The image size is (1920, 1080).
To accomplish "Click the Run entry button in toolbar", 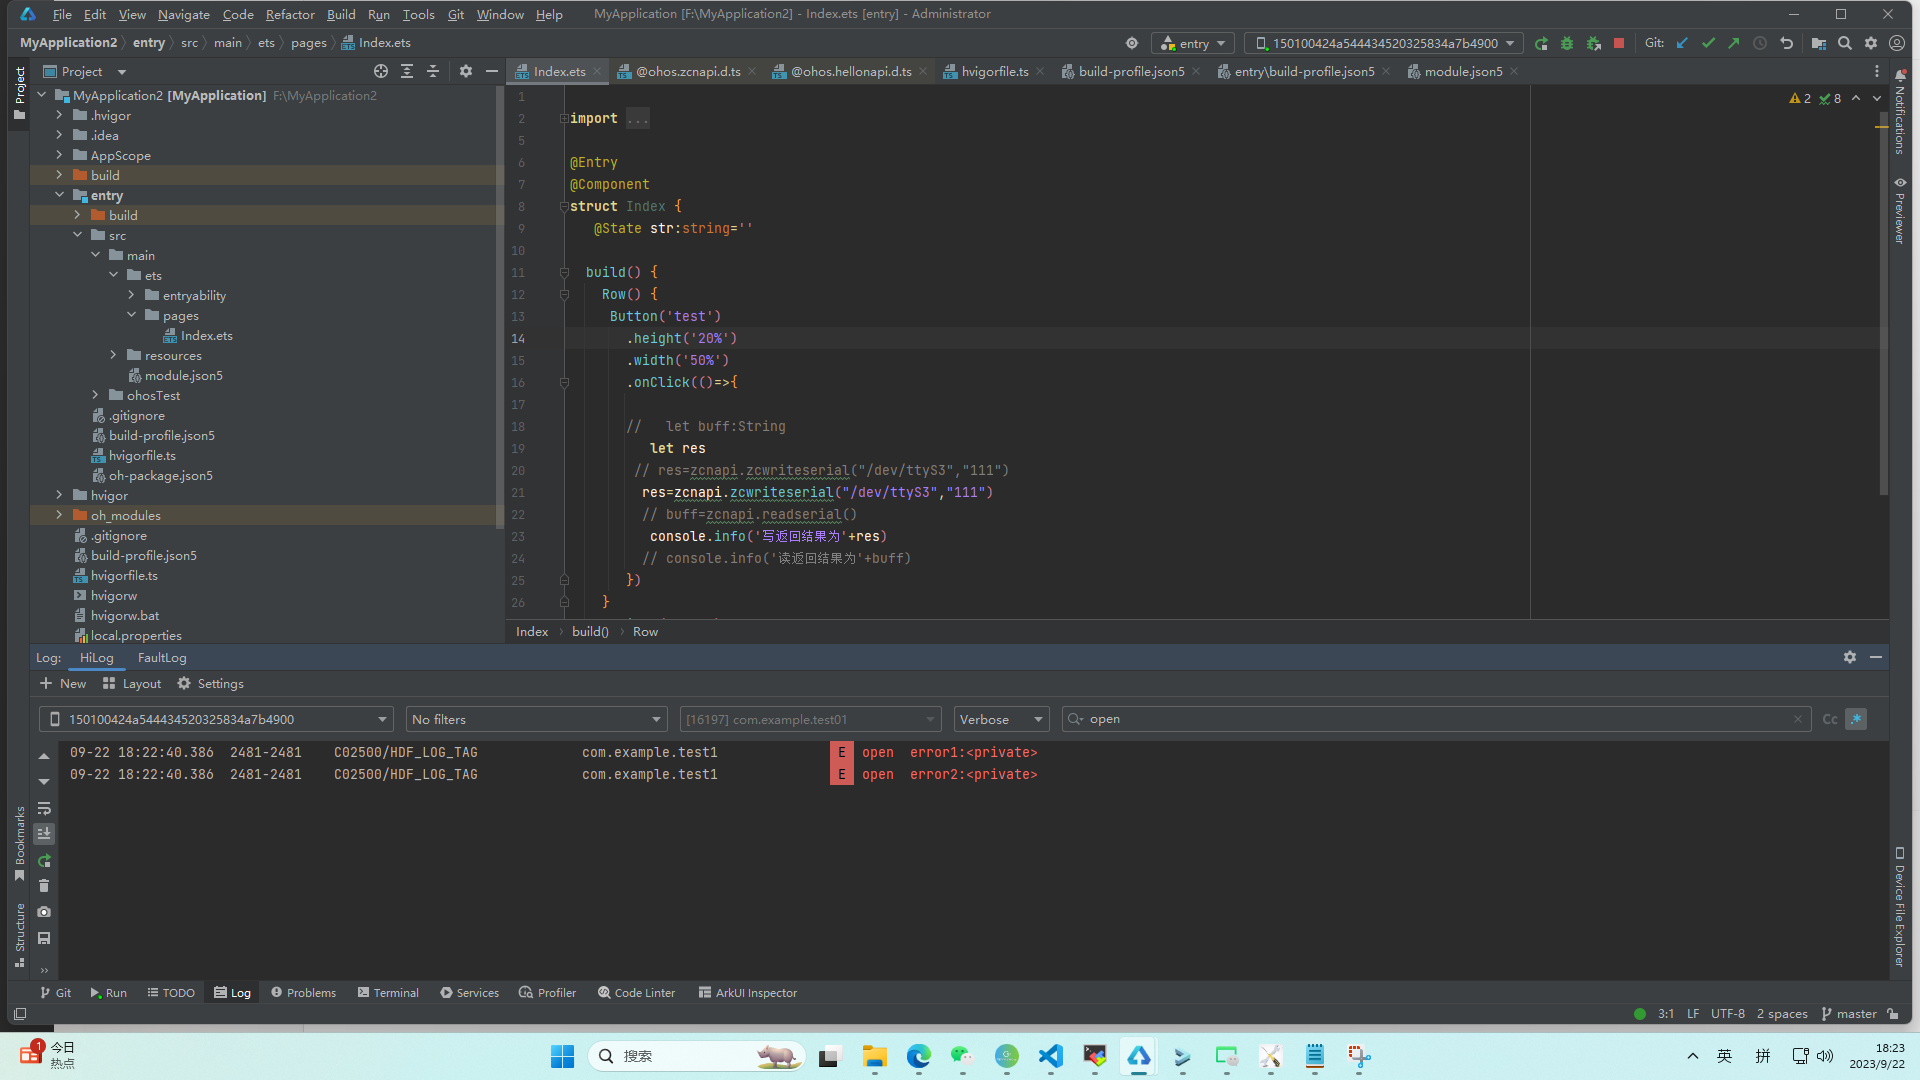I will point(1541,43).
